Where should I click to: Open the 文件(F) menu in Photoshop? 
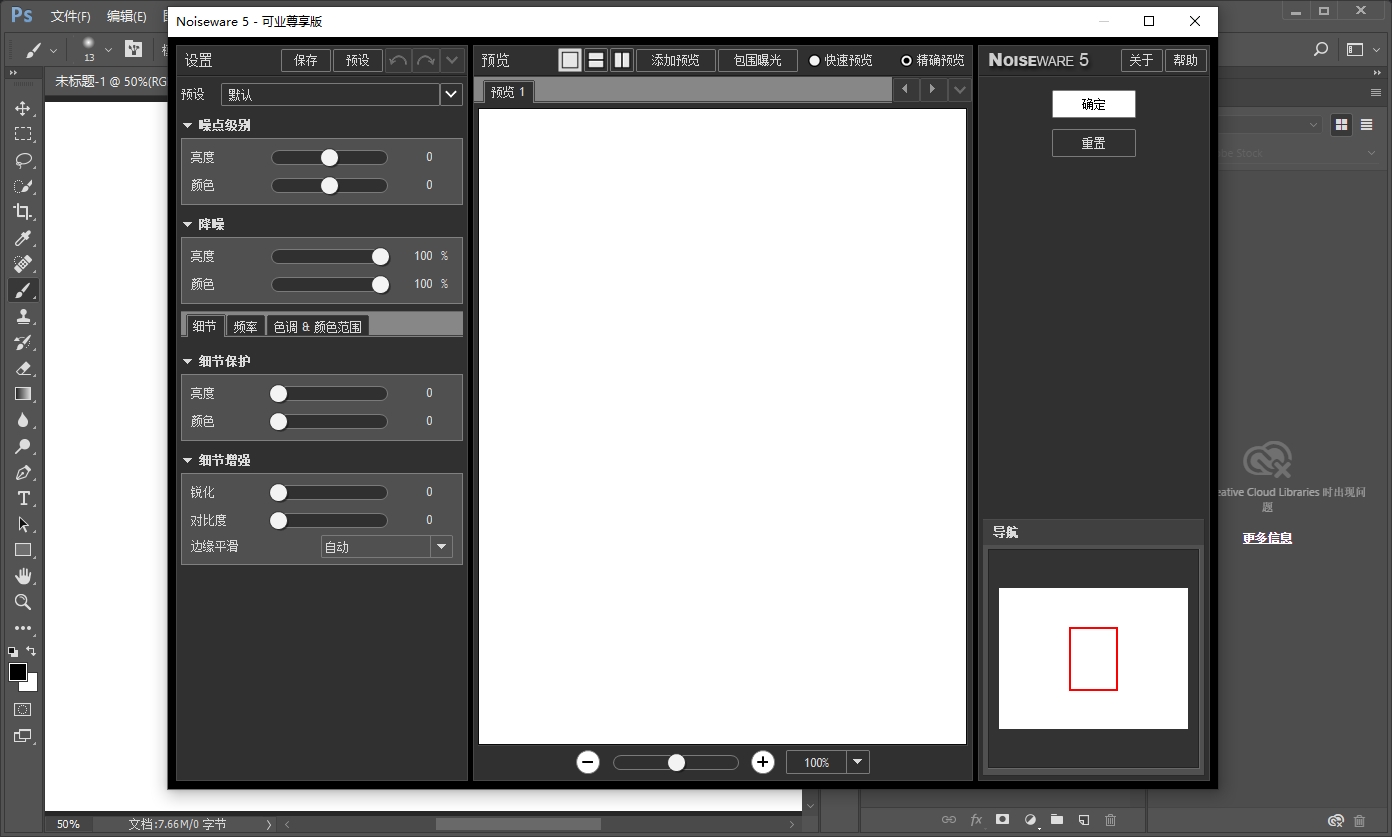70,16
